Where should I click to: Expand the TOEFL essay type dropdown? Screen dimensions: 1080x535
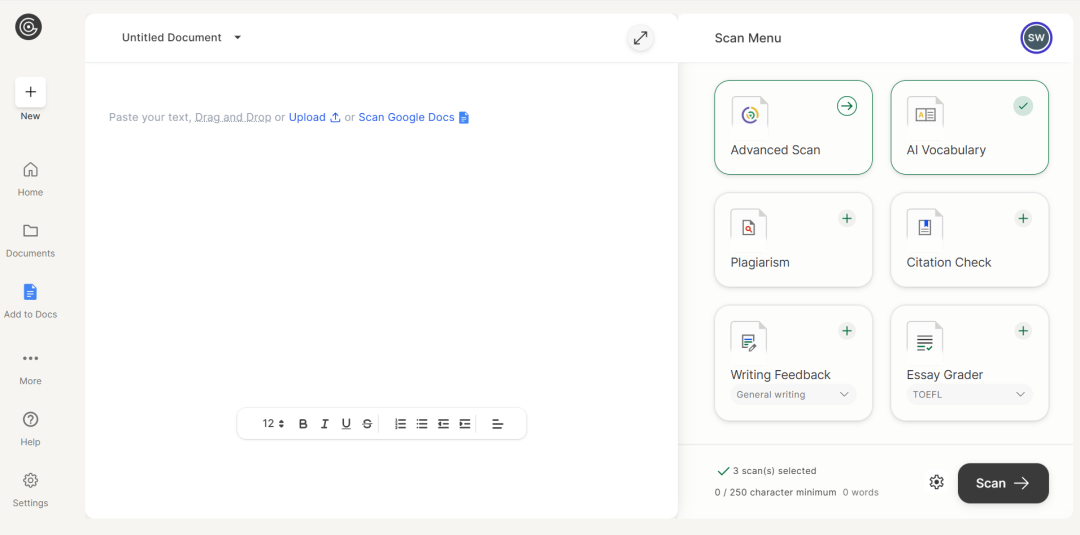pyautogui.click(x=969, y=395)
